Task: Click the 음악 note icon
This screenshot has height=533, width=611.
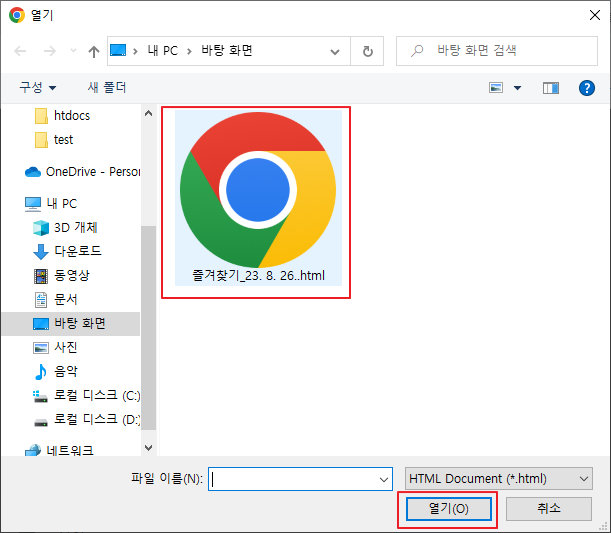Action: pos(41,372)
